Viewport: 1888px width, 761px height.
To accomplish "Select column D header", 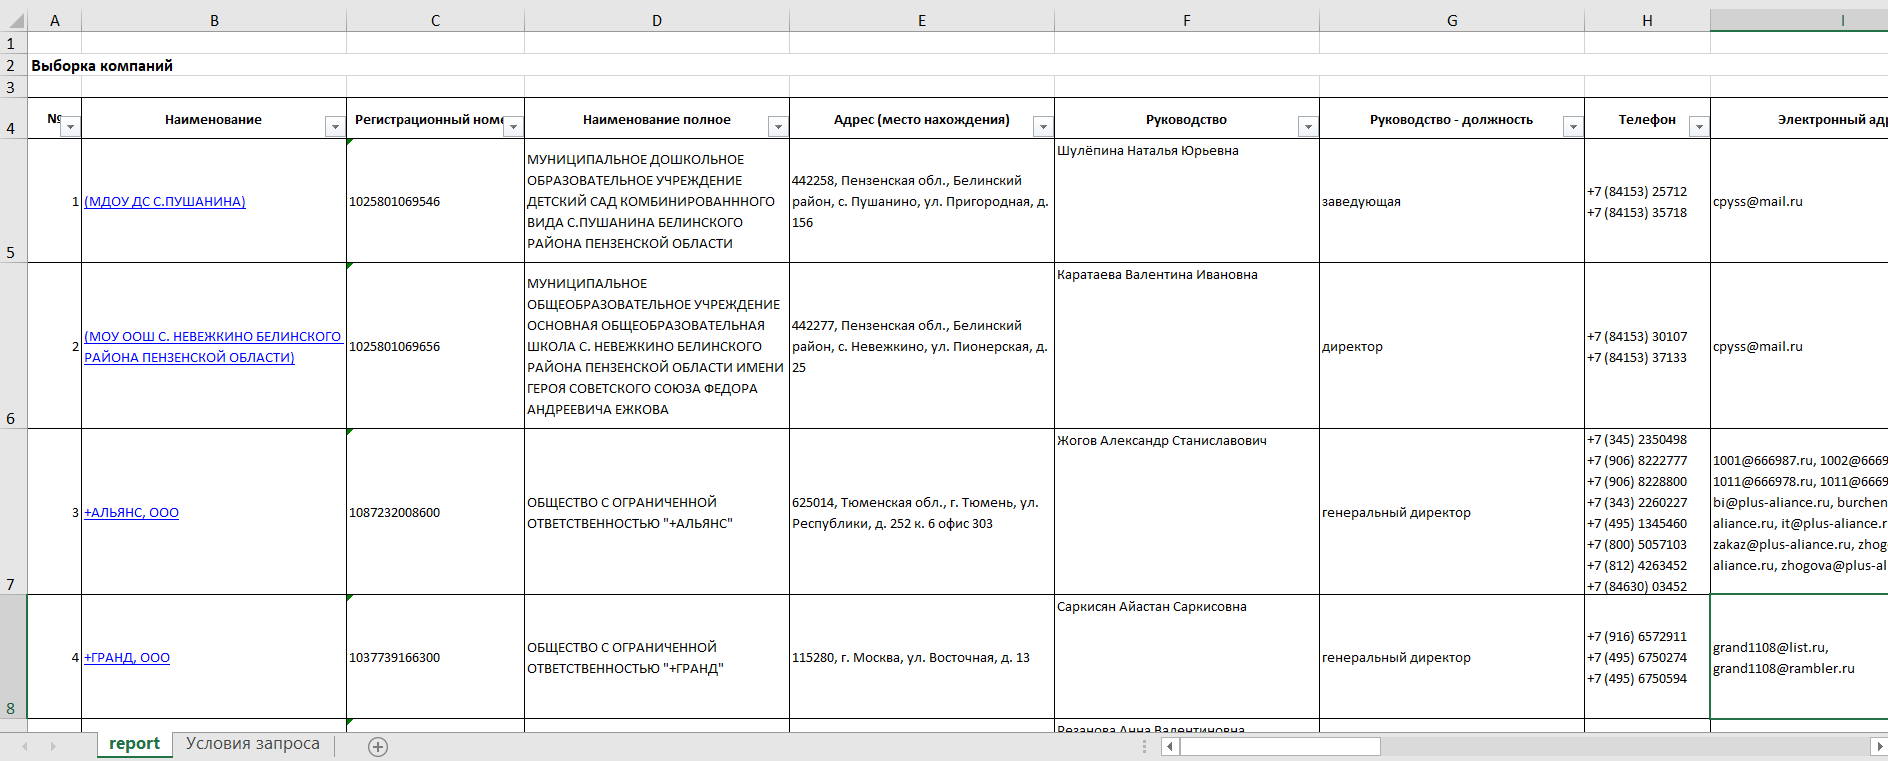I will click(x=656, y=20).
